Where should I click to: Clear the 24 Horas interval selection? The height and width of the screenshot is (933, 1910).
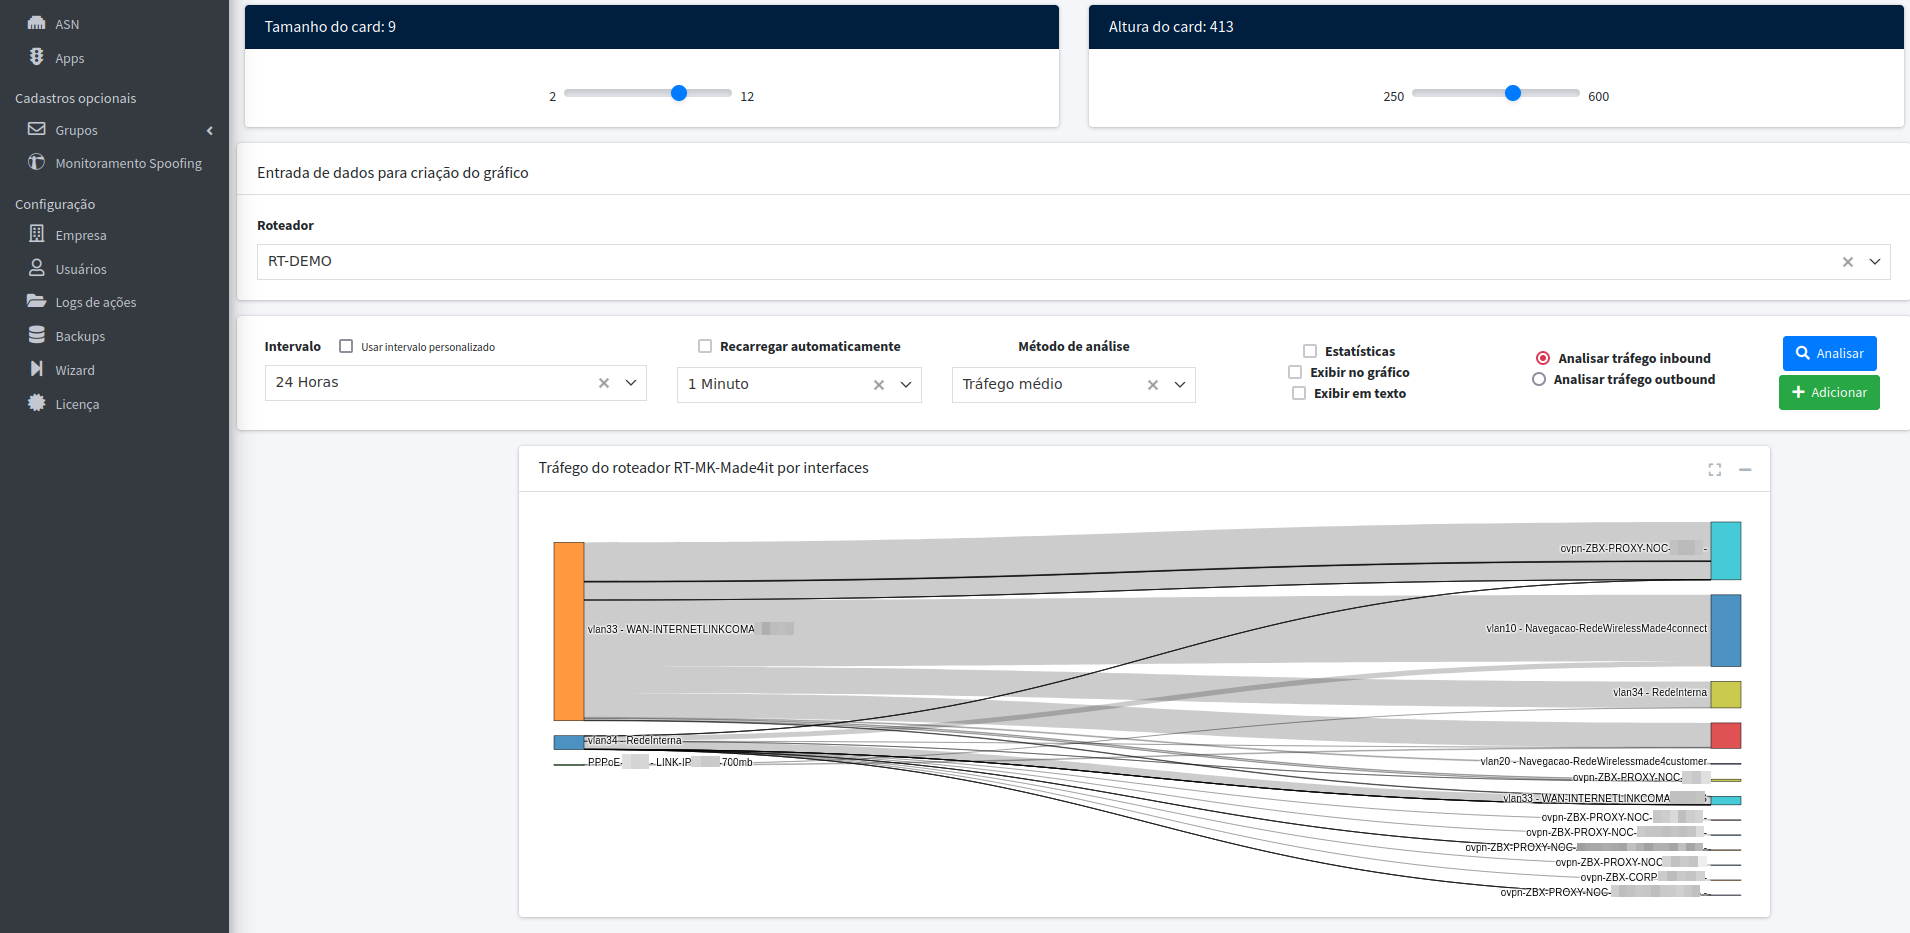point(604,383)
